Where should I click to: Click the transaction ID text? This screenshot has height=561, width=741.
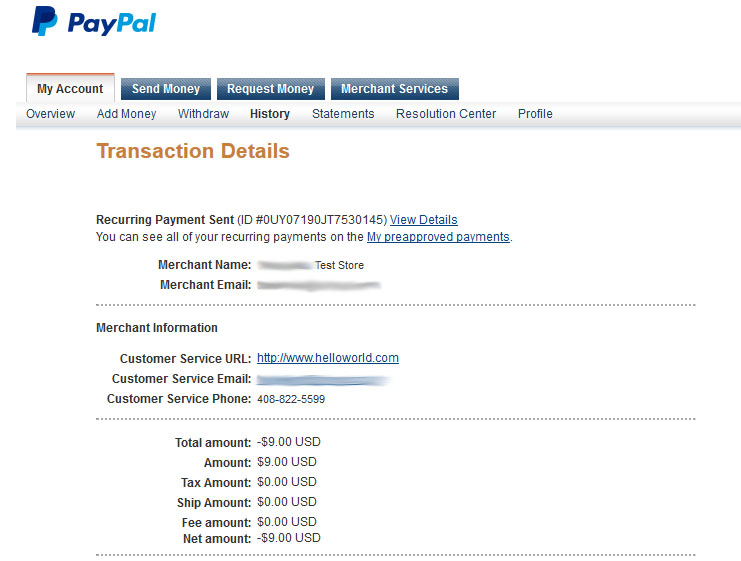(312, 220)
